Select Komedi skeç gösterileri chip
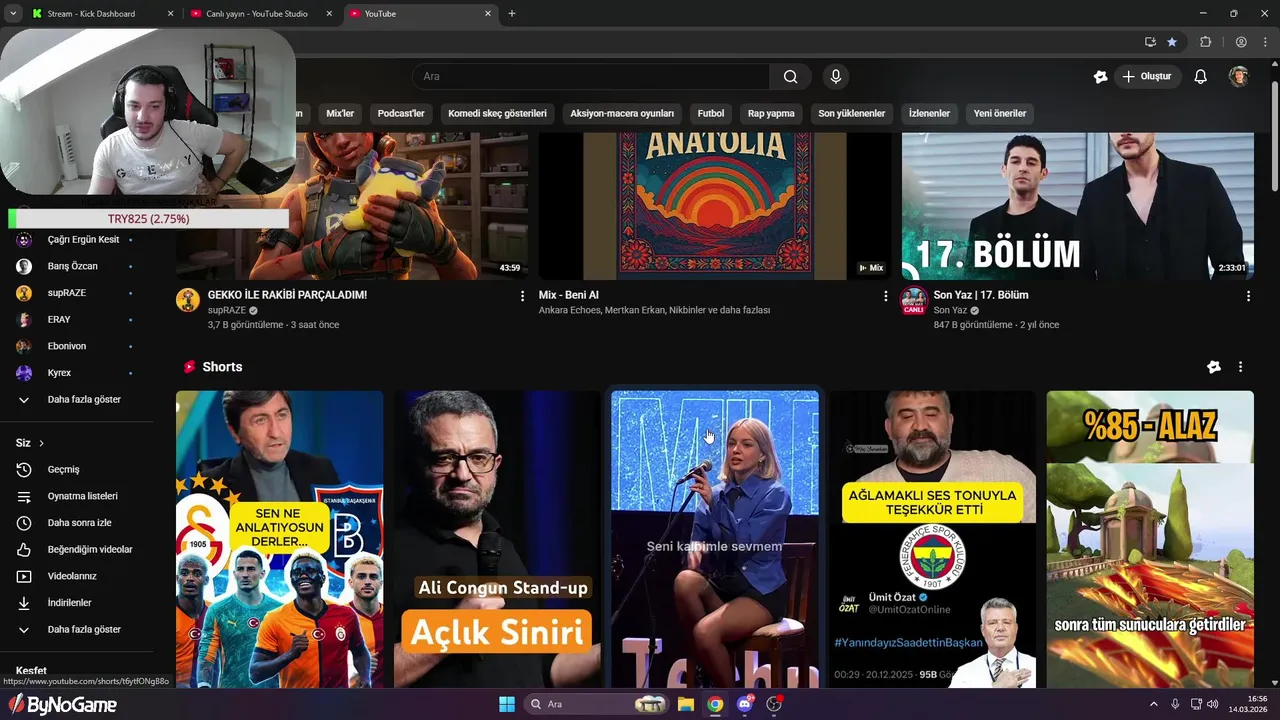This screenshot has width=1280, height=720. tap(497, 113)
